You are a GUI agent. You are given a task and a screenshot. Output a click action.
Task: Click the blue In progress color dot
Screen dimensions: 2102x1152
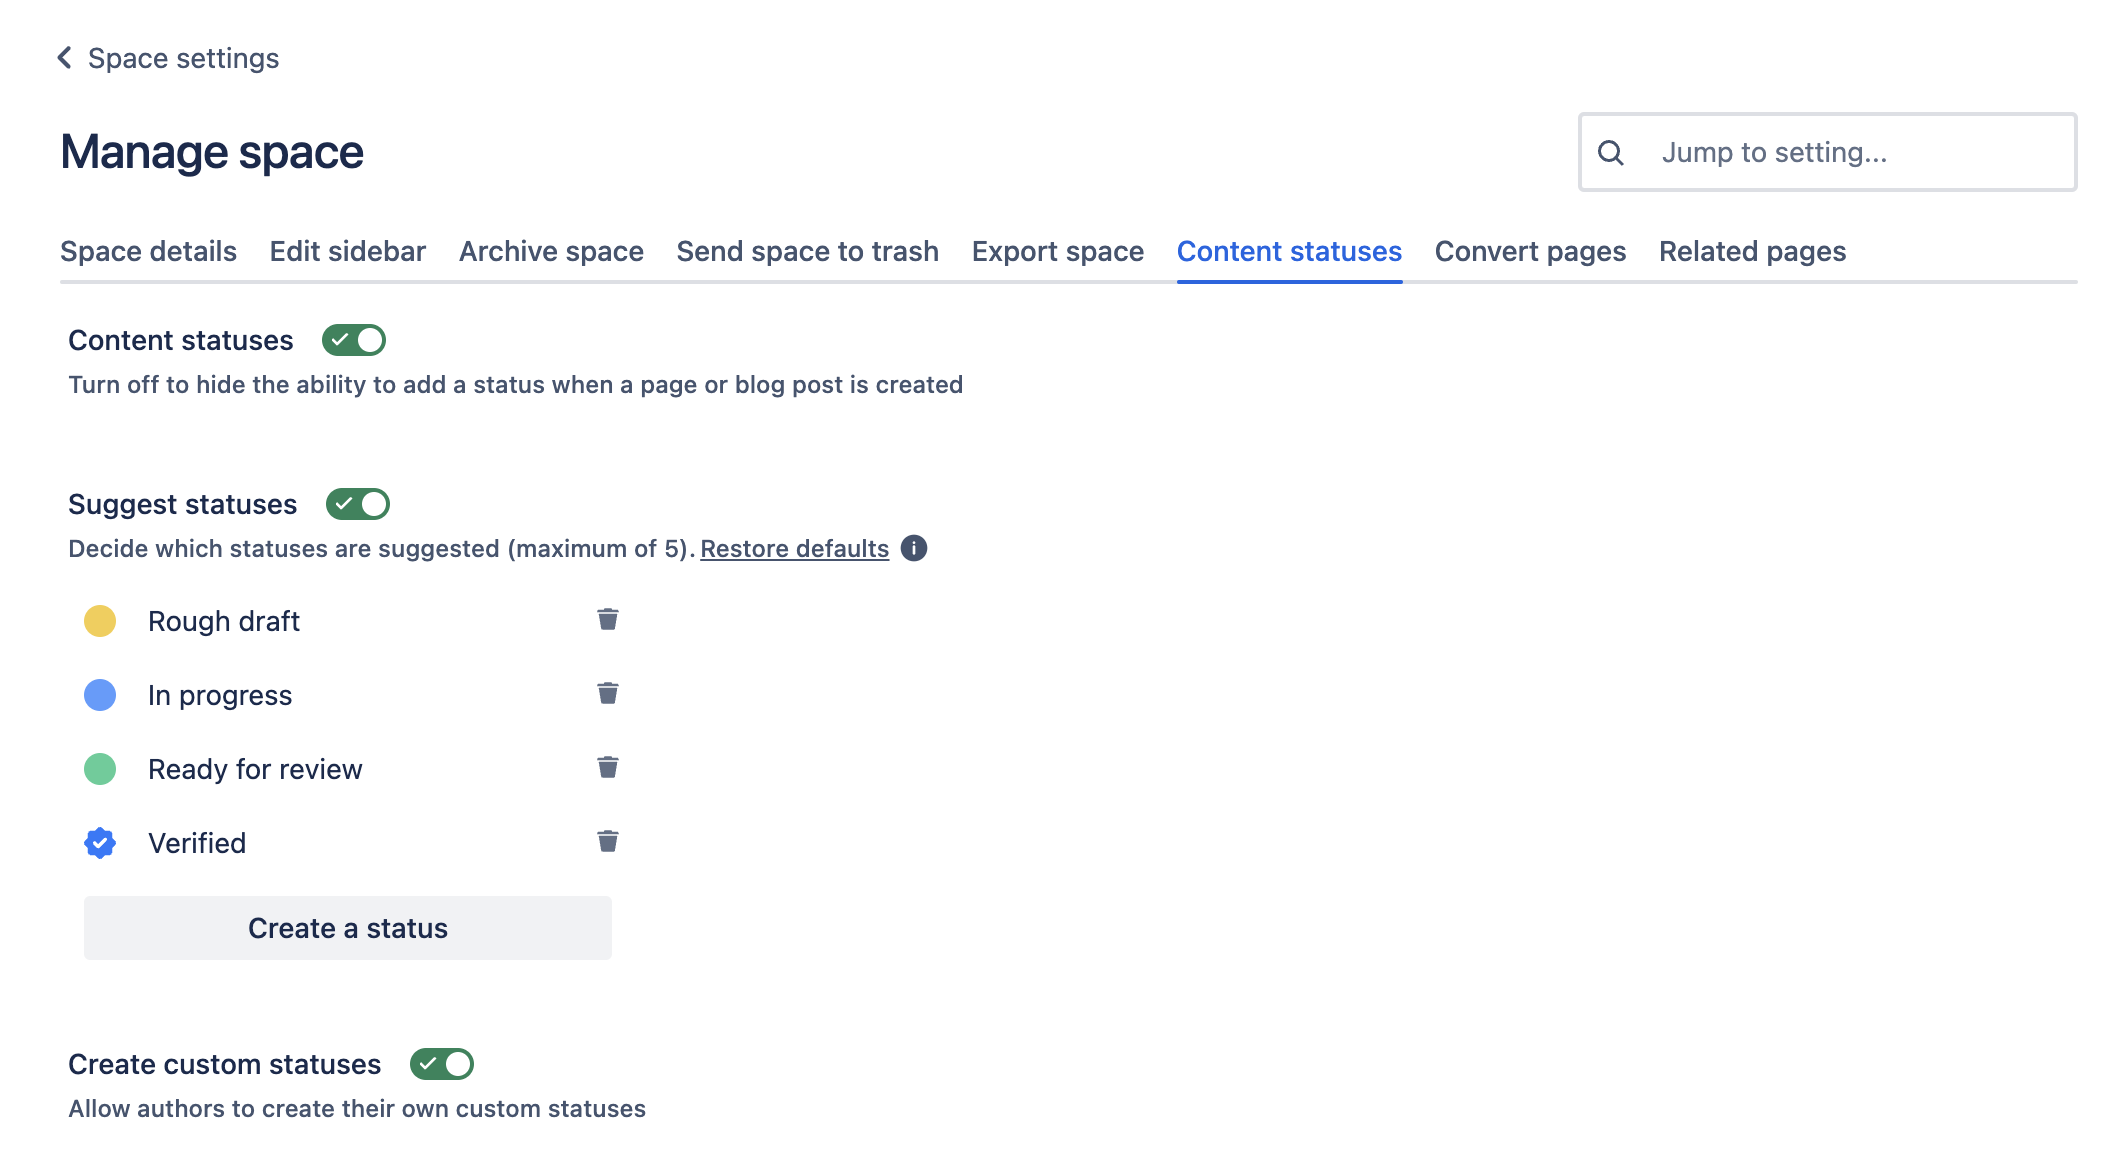click(x=100, y=695)
